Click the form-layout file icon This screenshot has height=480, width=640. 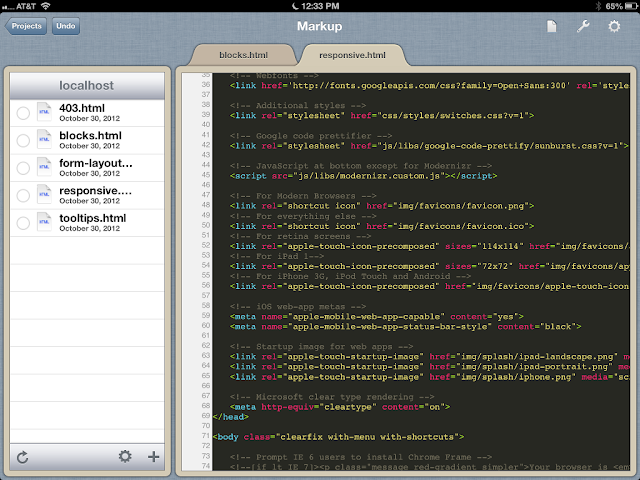tap(44, 167)
